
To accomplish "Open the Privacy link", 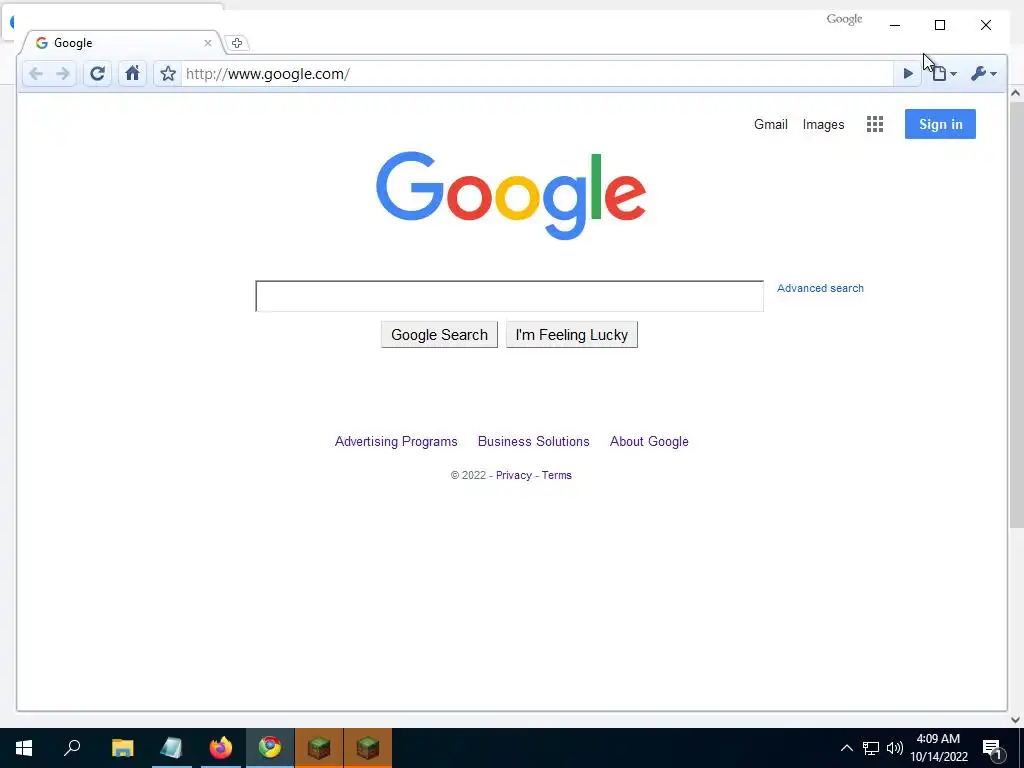I will click(513, 475).
